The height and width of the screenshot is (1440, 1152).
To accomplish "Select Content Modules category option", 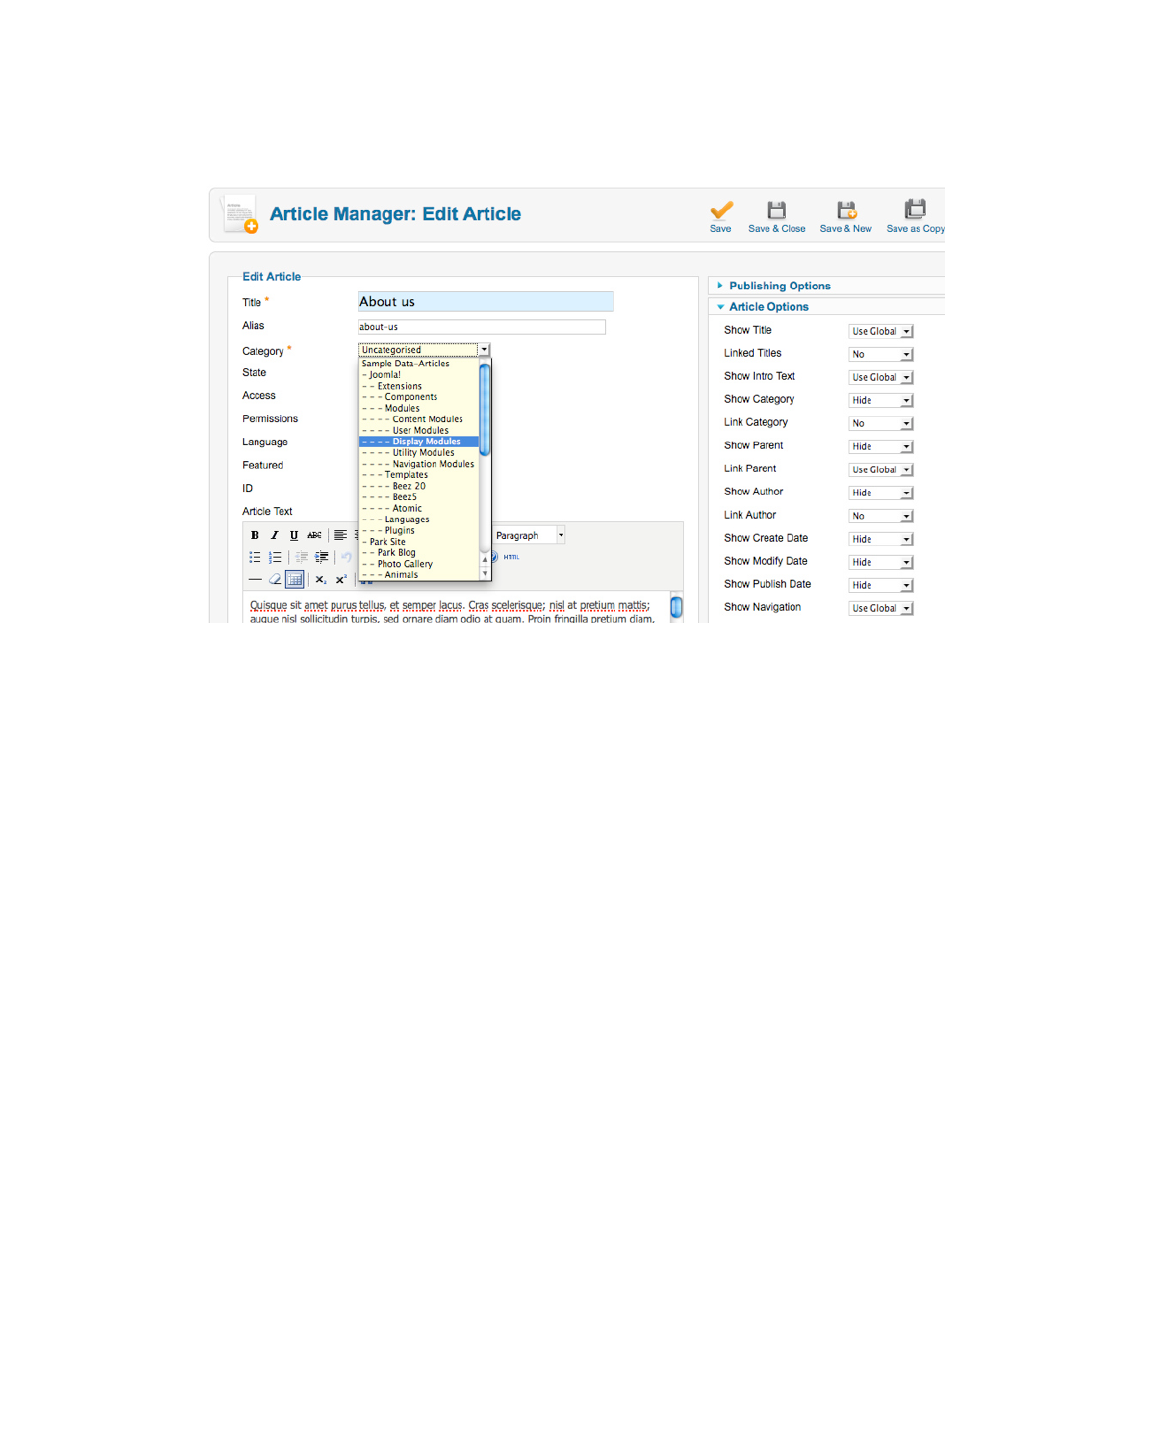I will click(x=419, y=419).
